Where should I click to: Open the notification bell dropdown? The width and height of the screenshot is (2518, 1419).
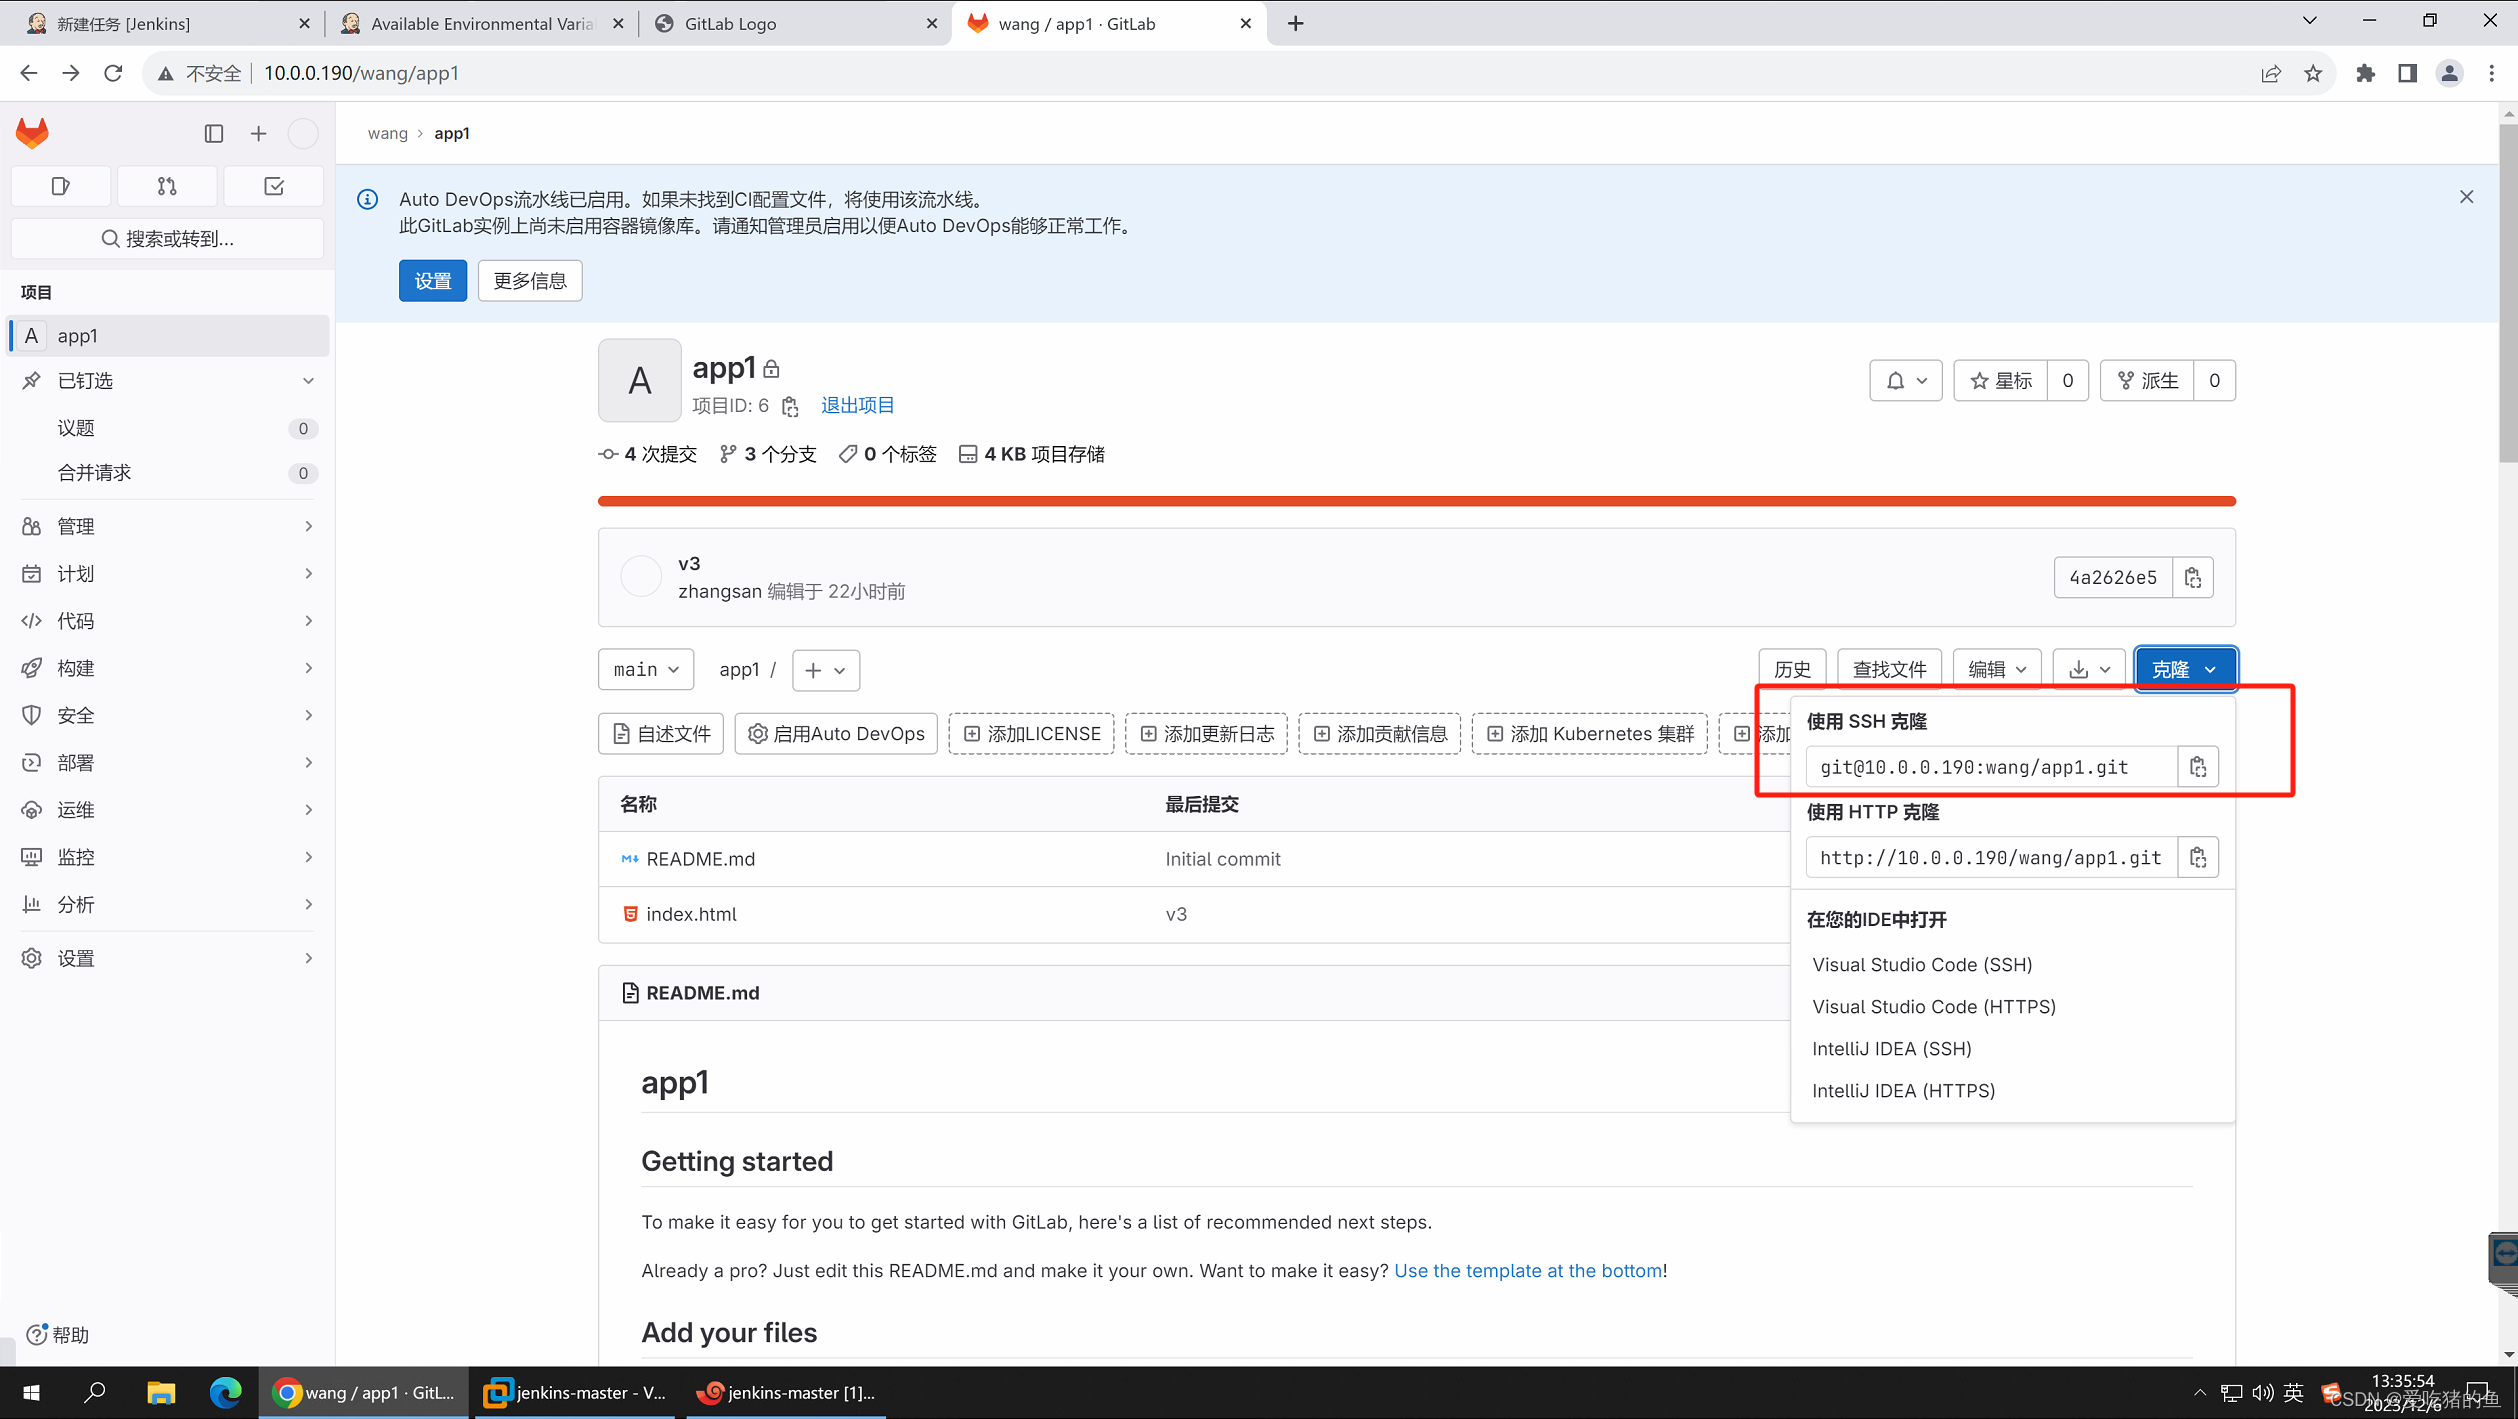coord(1906,381)
